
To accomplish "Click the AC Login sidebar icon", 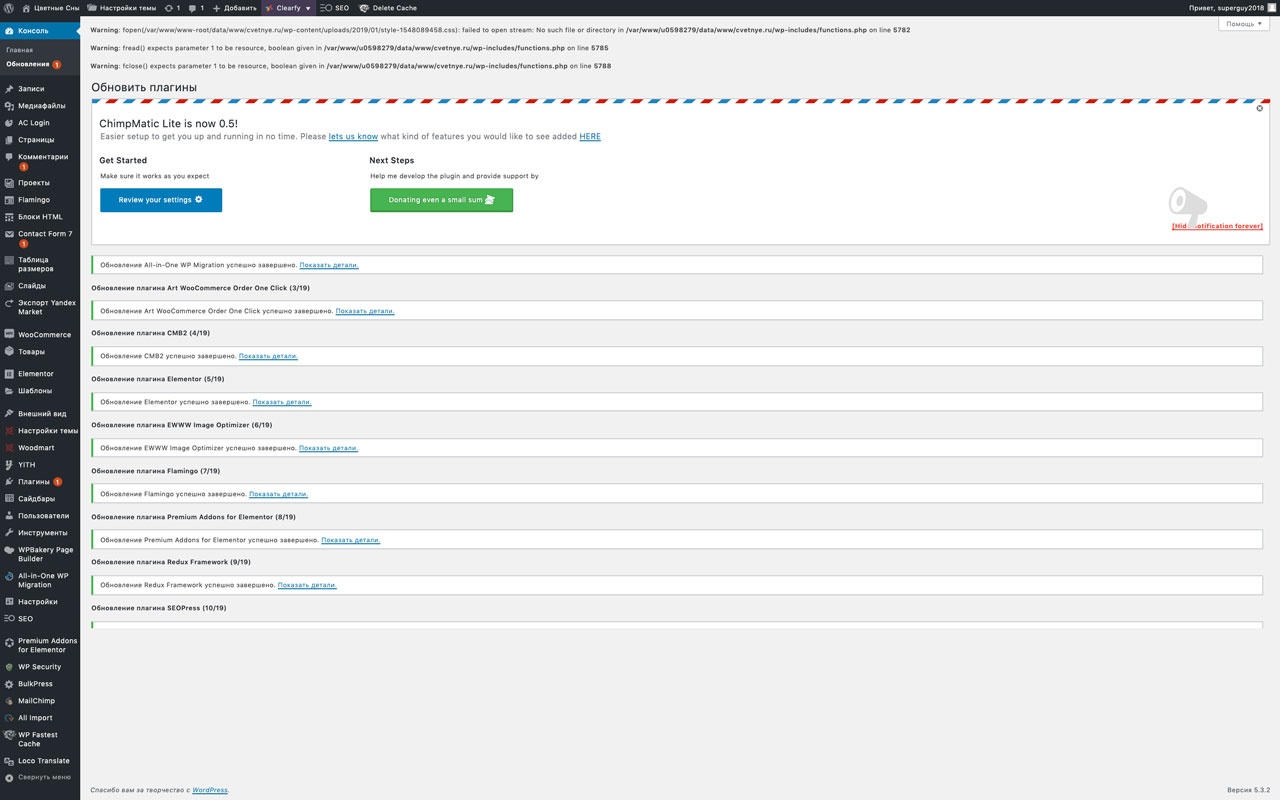I will pyautogui.click(x=9, y=123).
